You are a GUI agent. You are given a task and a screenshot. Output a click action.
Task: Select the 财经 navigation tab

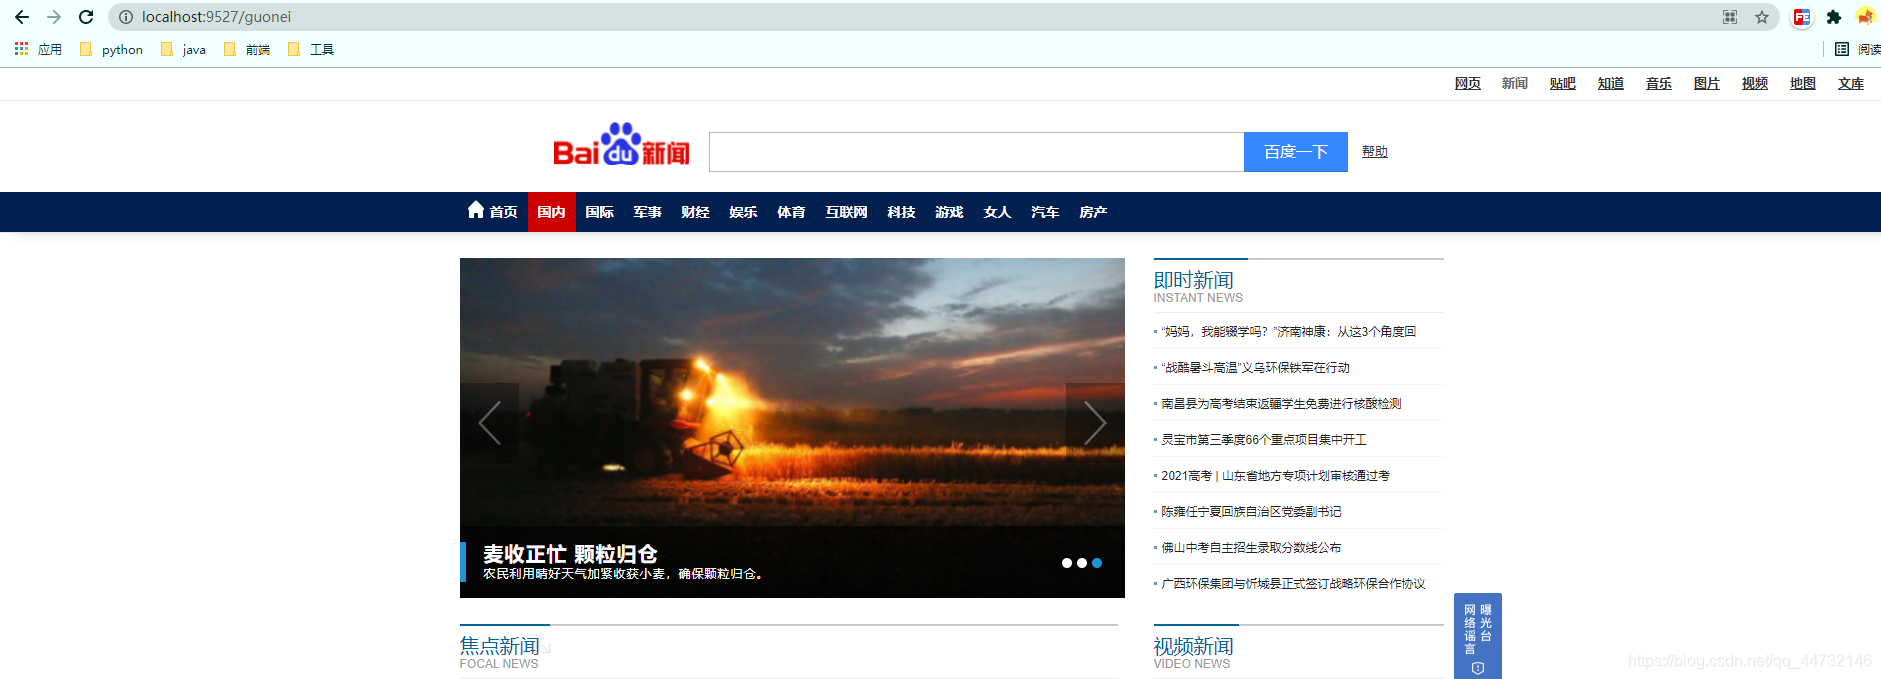click(696, 212)
